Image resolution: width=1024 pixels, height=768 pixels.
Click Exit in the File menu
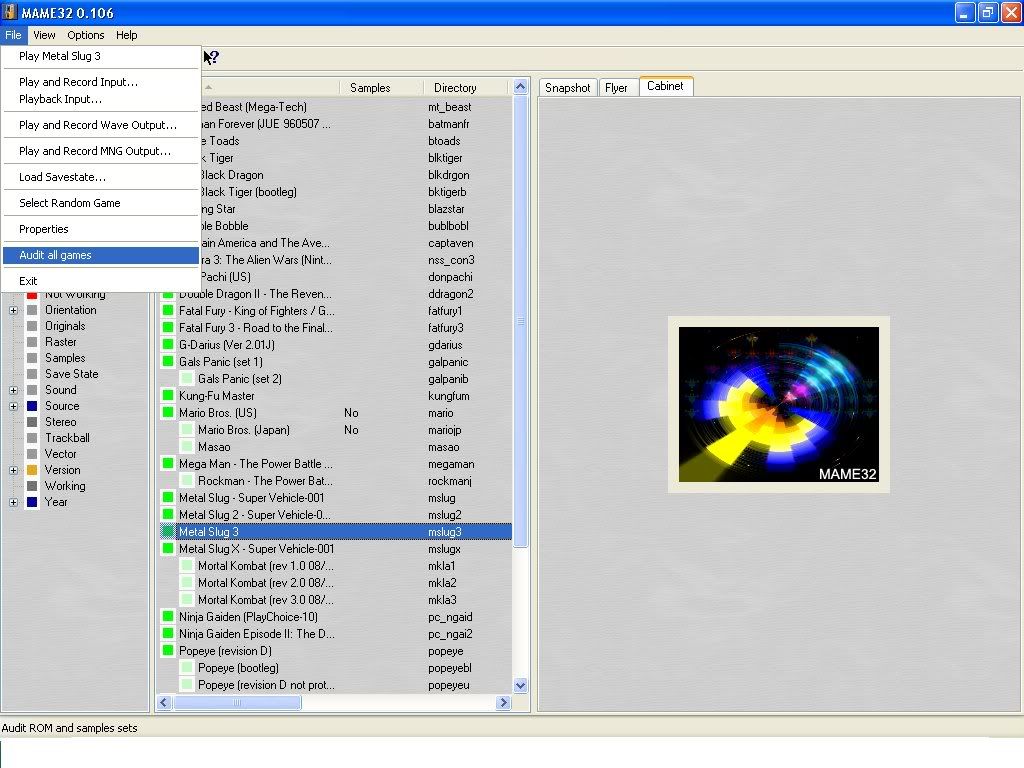click(101, 281)
